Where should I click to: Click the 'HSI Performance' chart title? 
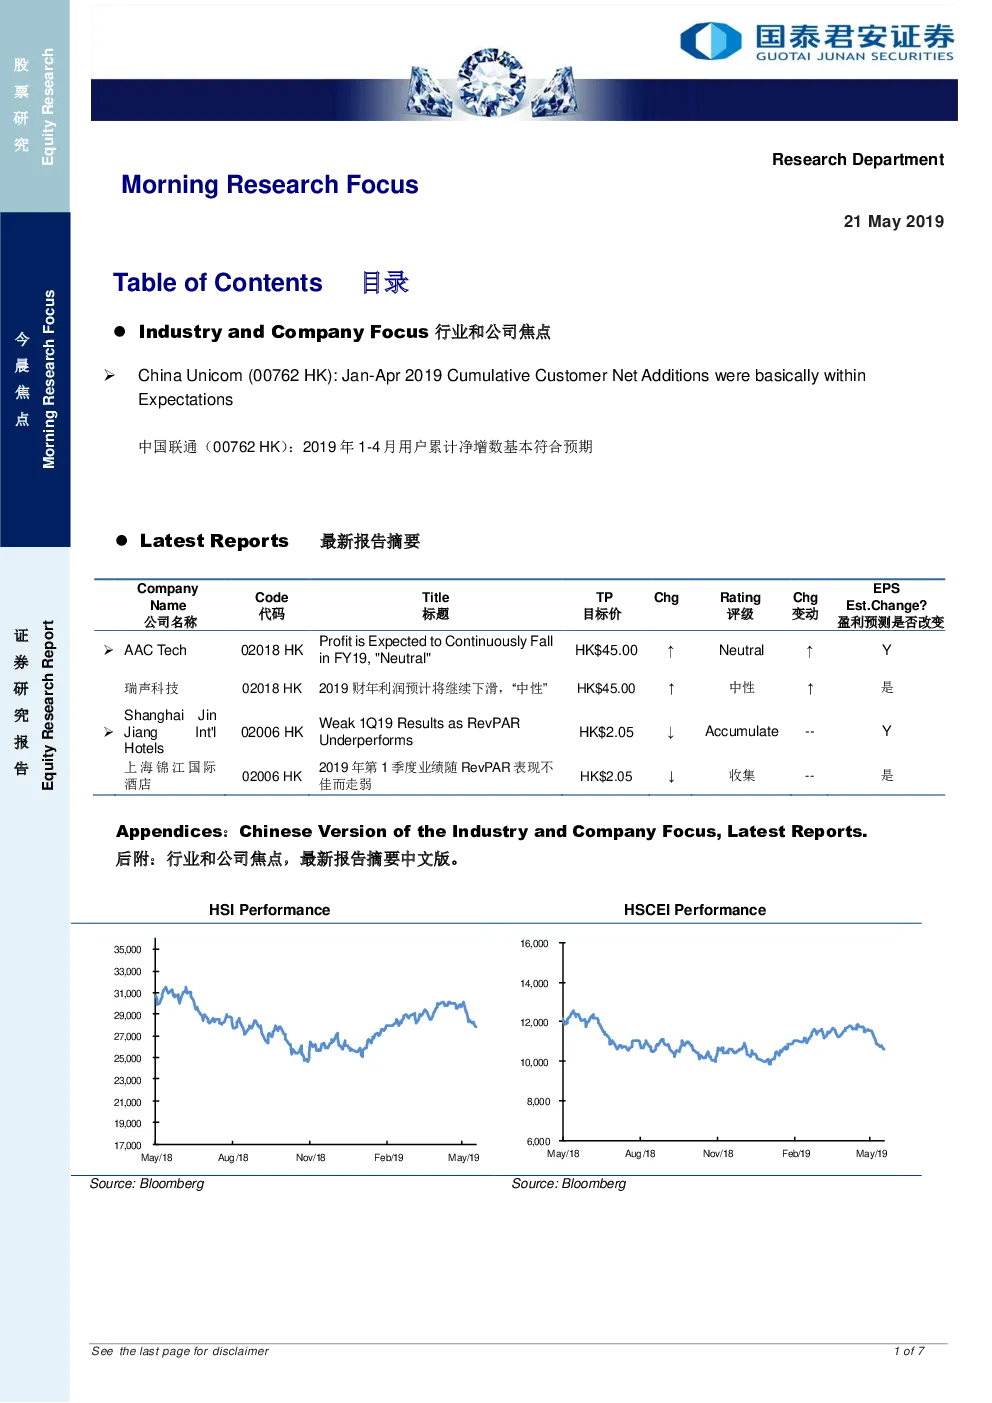tap(269, 910)
